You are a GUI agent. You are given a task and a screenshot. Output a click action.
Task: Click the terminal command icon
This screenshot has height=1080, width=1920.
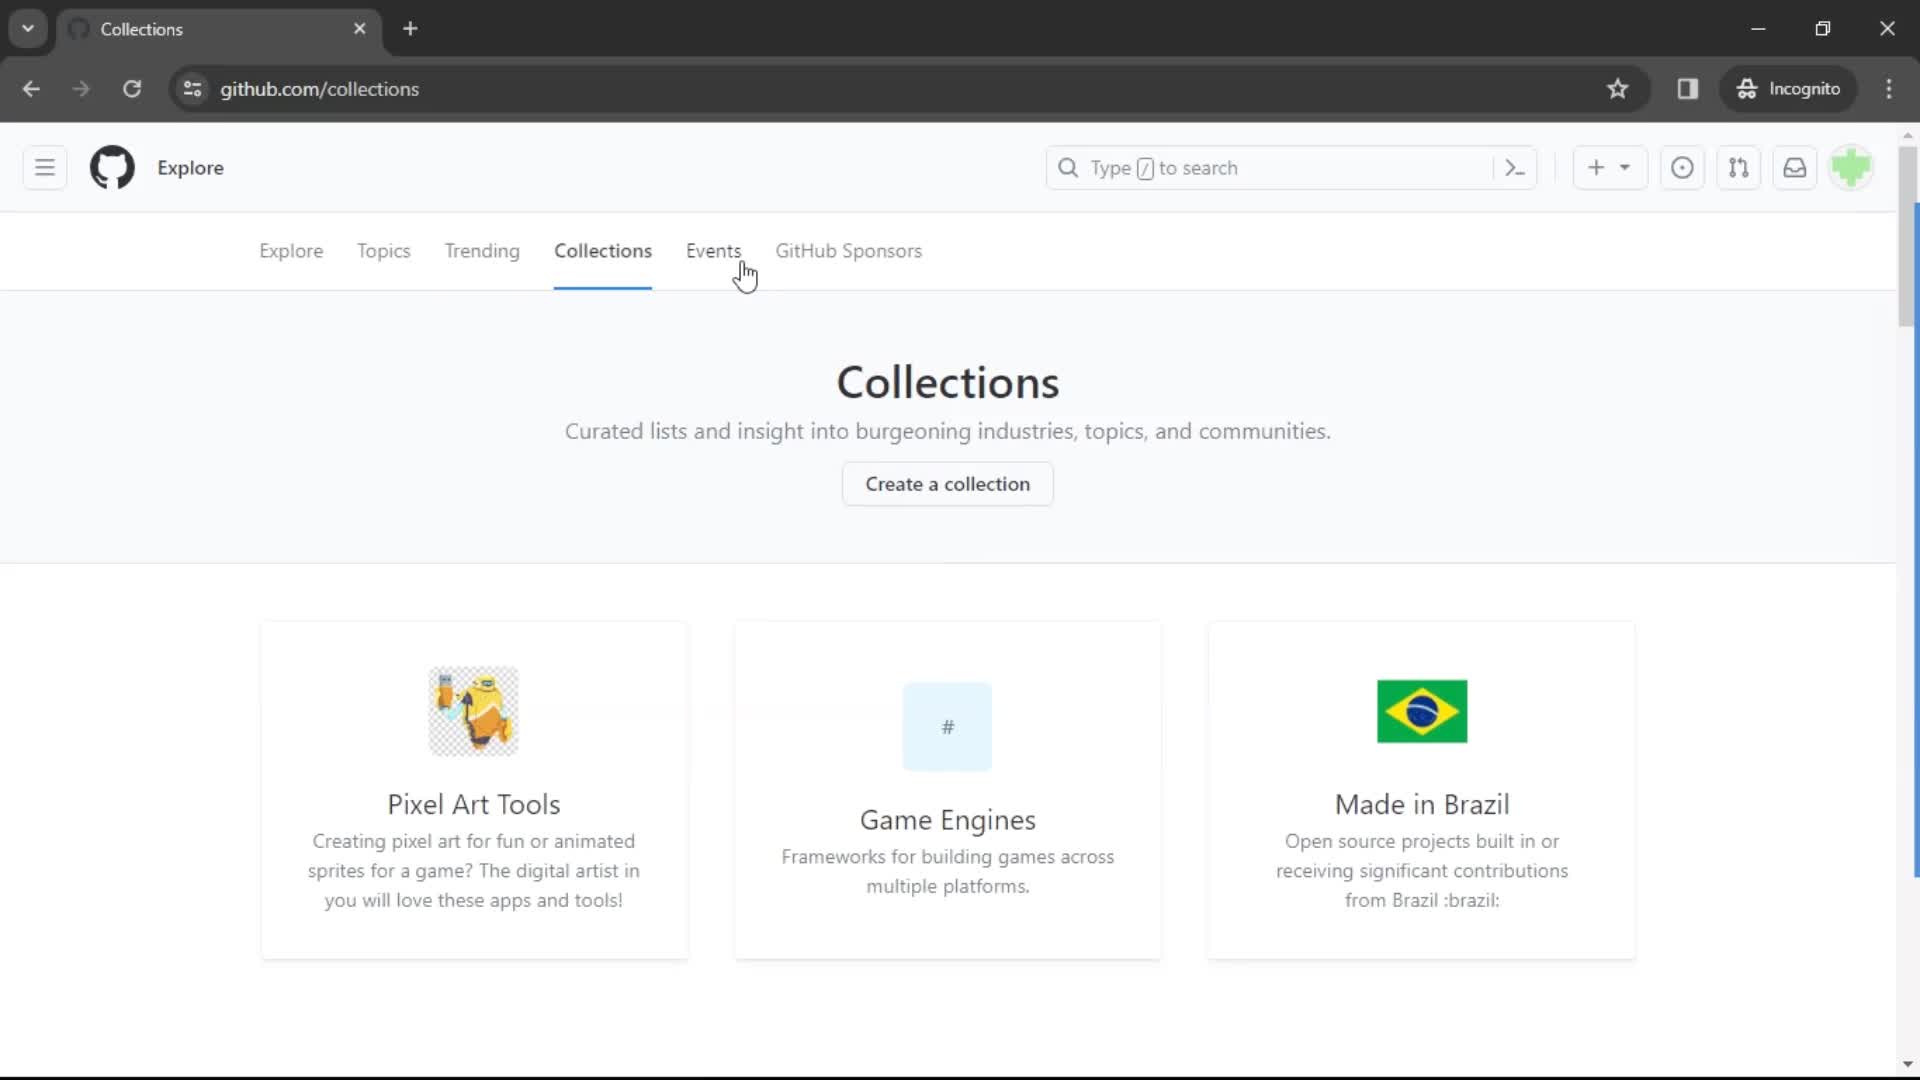click(x=1515, y=167)
